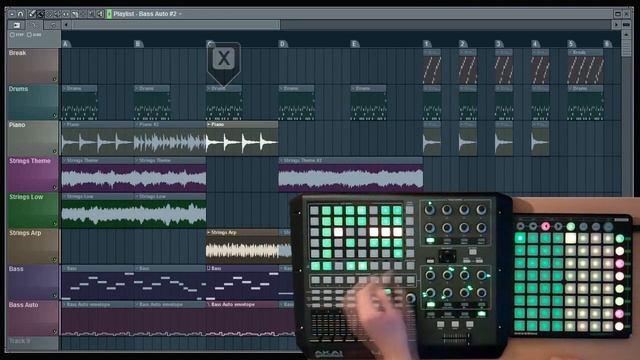Select the Paint brush tool
The image size is (640, 360).
click(x=40, y=14)
